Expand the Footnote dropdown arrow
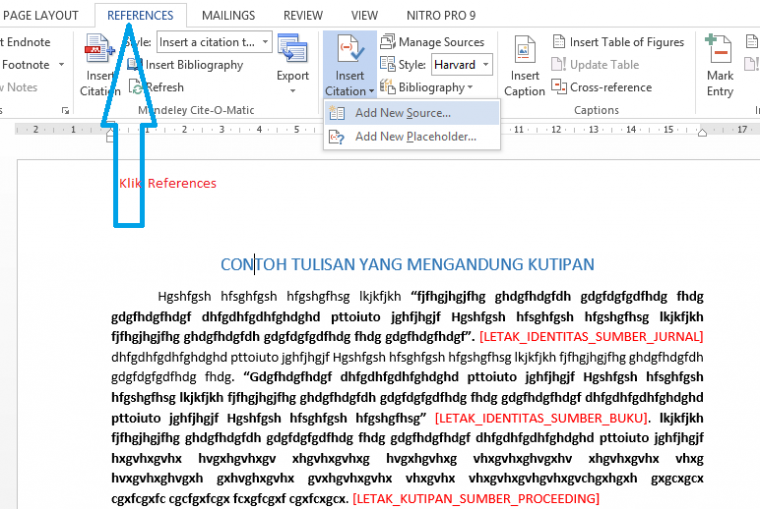The height and width of the screenshot is (509, 760). click(62, 64)
